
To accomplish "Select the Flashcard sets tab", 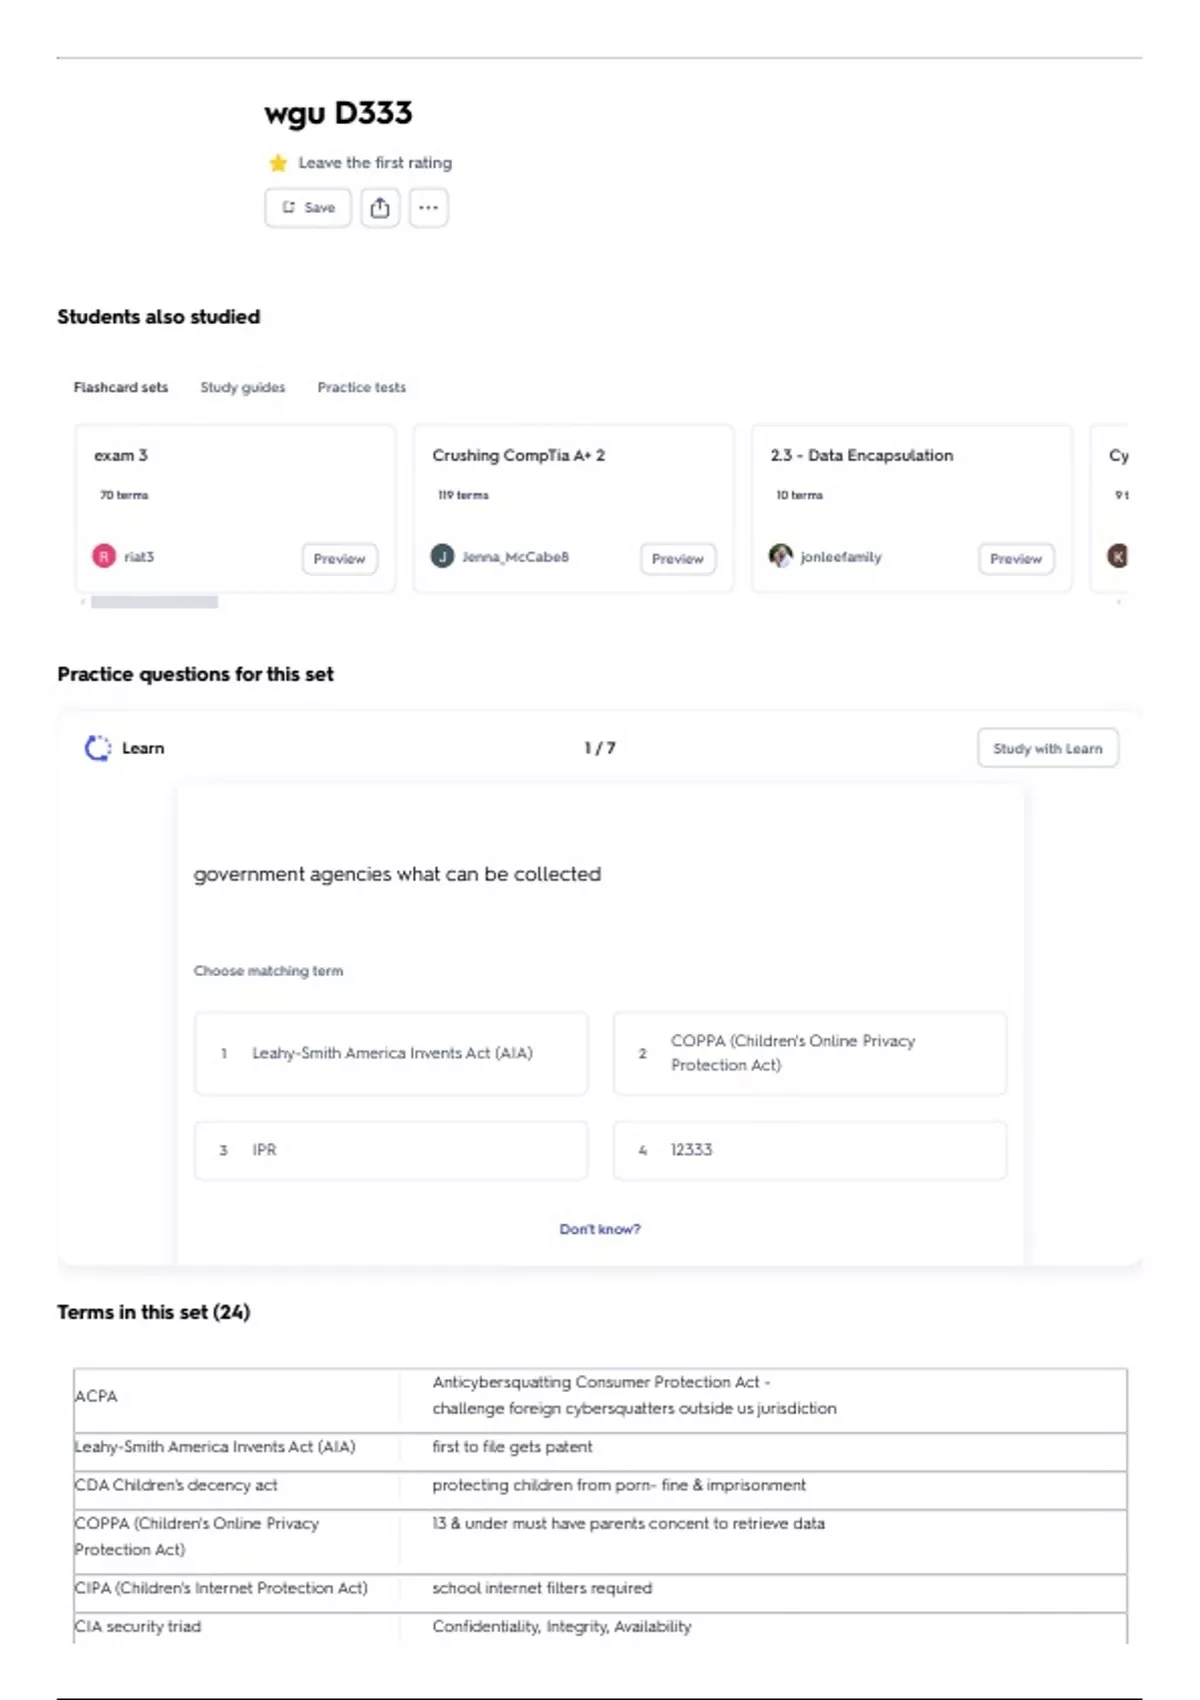I will (x=121, y=387).
